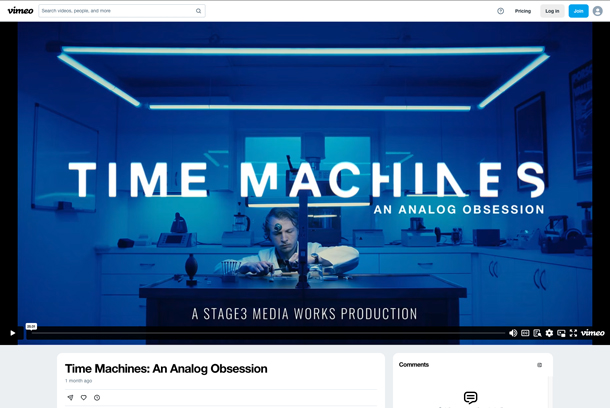
Task: Go to the Vimeo home logo
Action: (x=20, y=11)
